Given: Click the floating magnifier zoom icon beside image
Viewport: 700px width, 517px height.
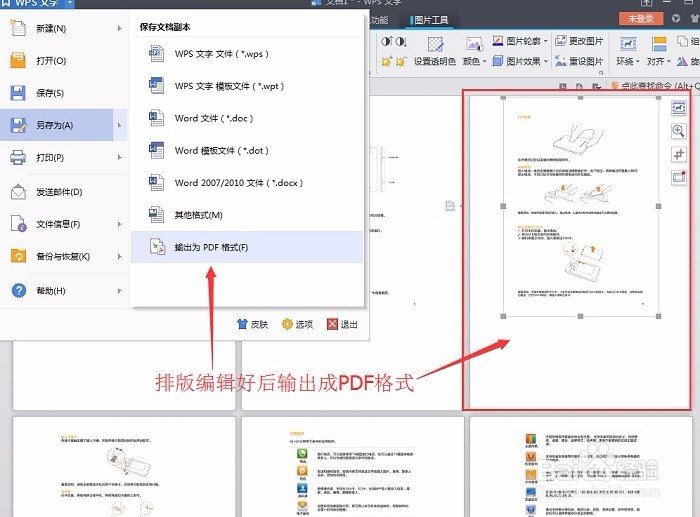Looking at the screenshot, I should click(x=679, y=131).
